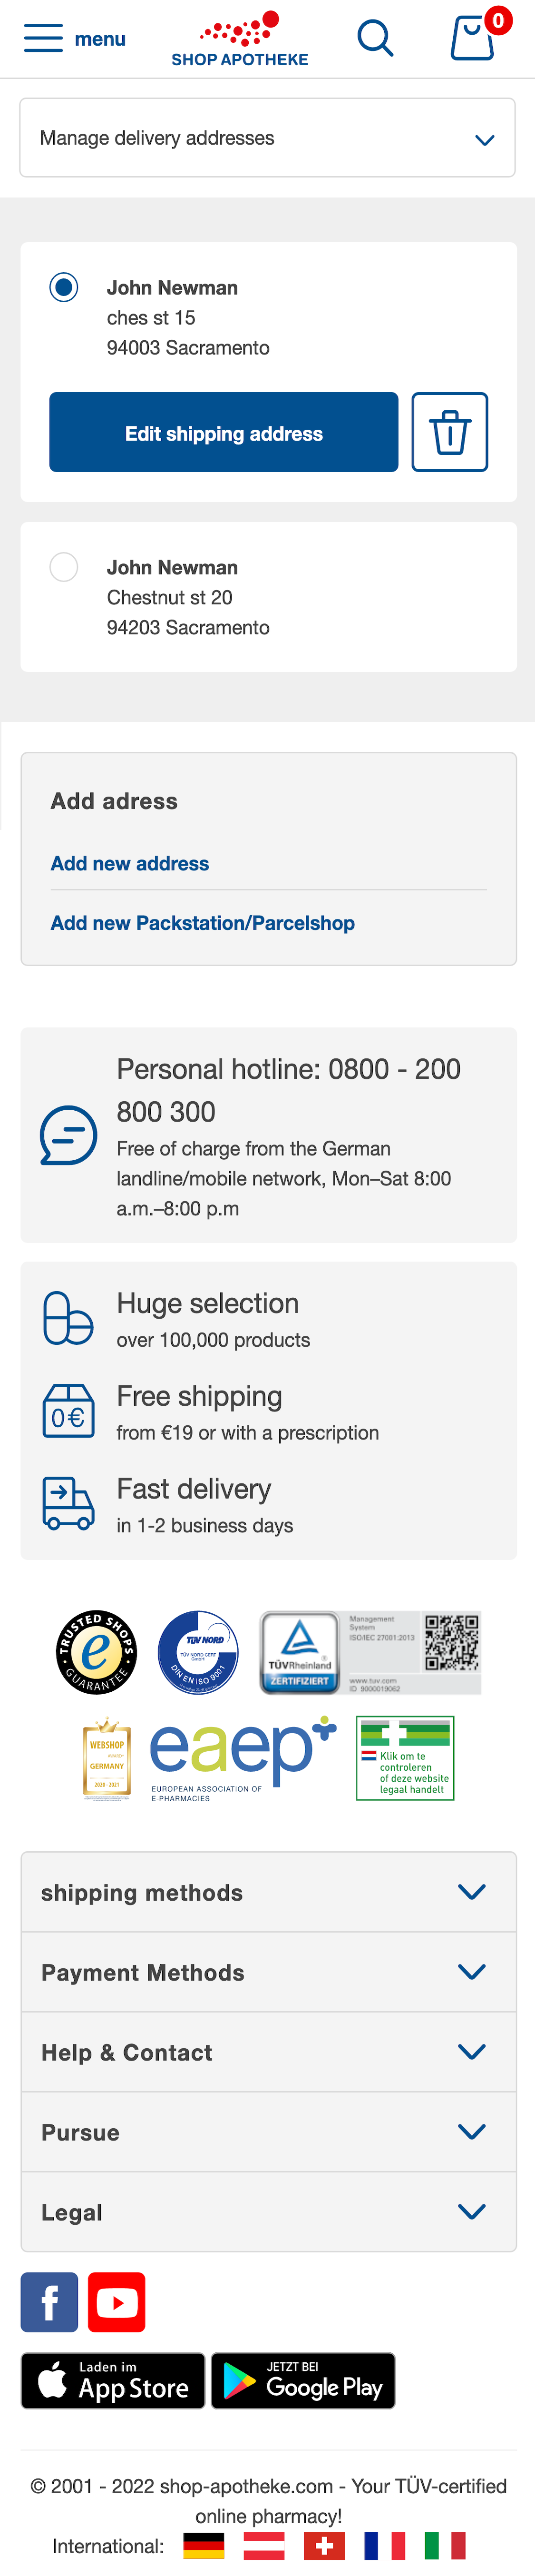This screenshot has height=2576, width=535.
Task: Expand the Payment Methods section
Action: (268, 1972)
